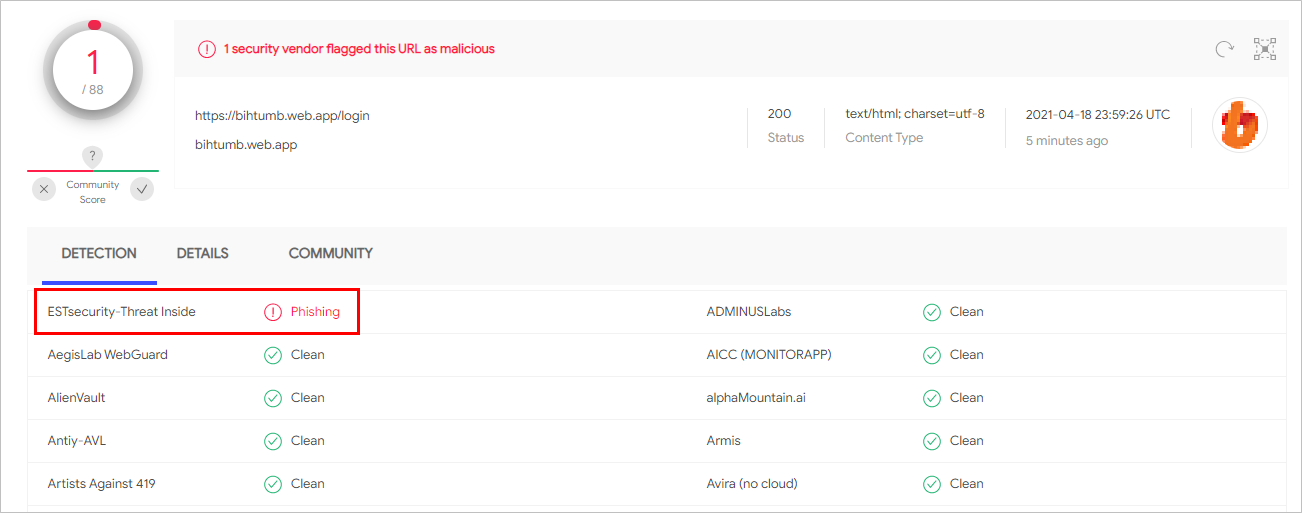Click the AlienVault vendor name

[x=77, y=398]
